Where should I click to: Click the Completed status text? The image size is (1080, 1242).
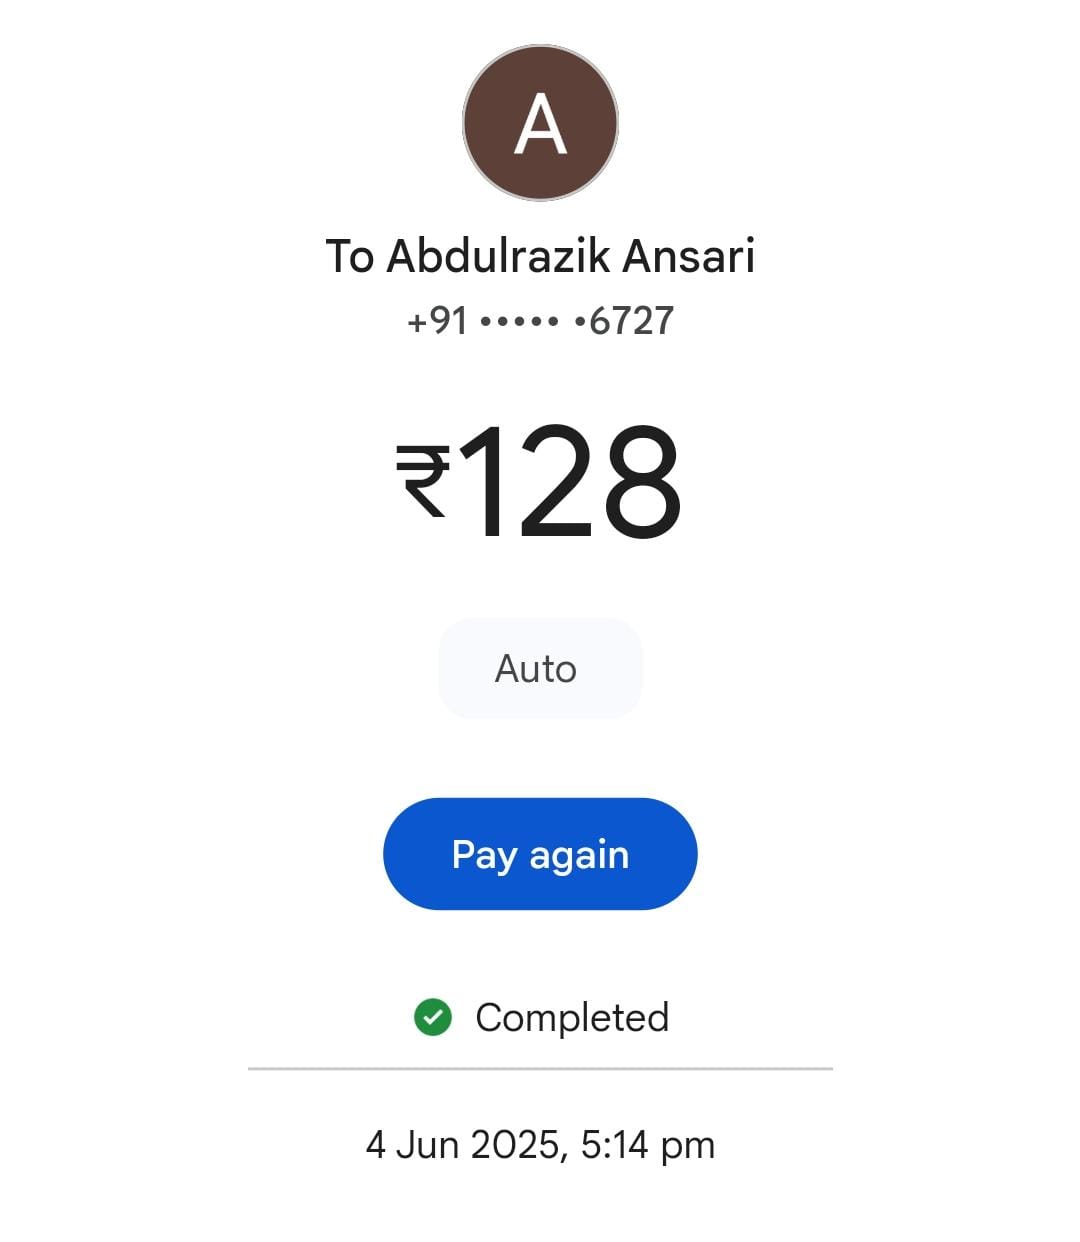coord(572,1018)
